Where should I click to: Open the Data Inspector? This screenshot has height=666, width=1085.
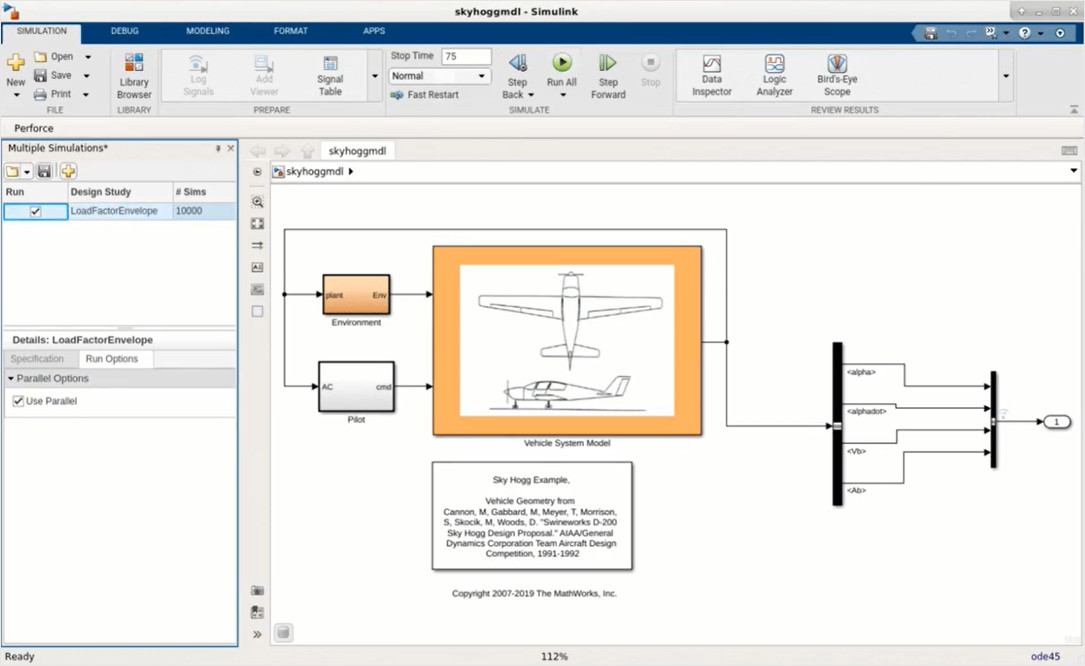tap(711, 75)
